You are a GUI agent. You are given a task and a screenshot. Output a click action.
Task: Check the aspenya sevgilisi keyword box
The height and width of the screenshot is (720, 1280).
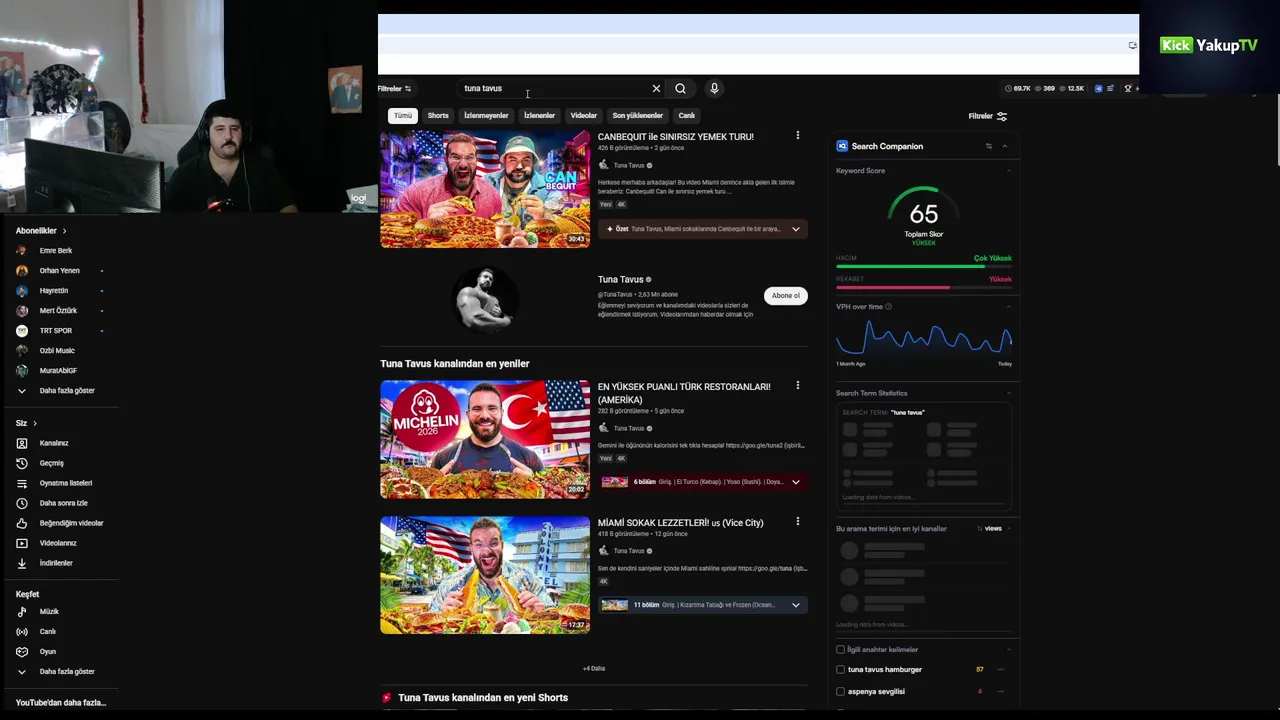pos(840,691)
